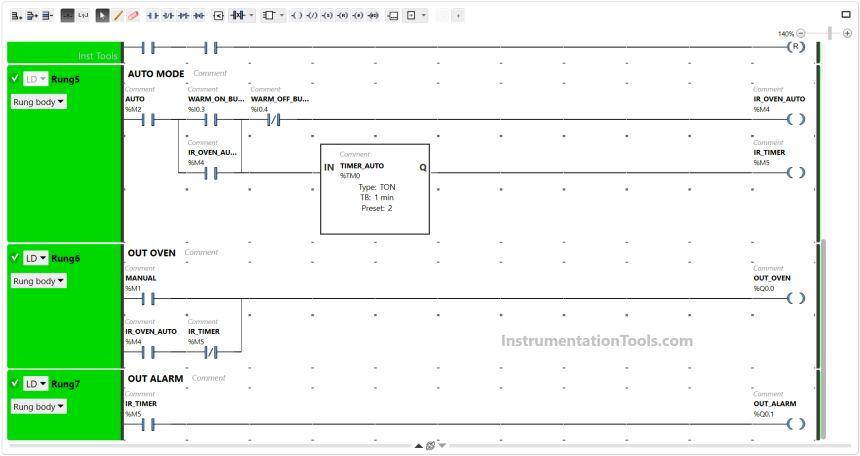Select the OUT_OVEN %Q0.0 coil

click(x=796, y=299)
